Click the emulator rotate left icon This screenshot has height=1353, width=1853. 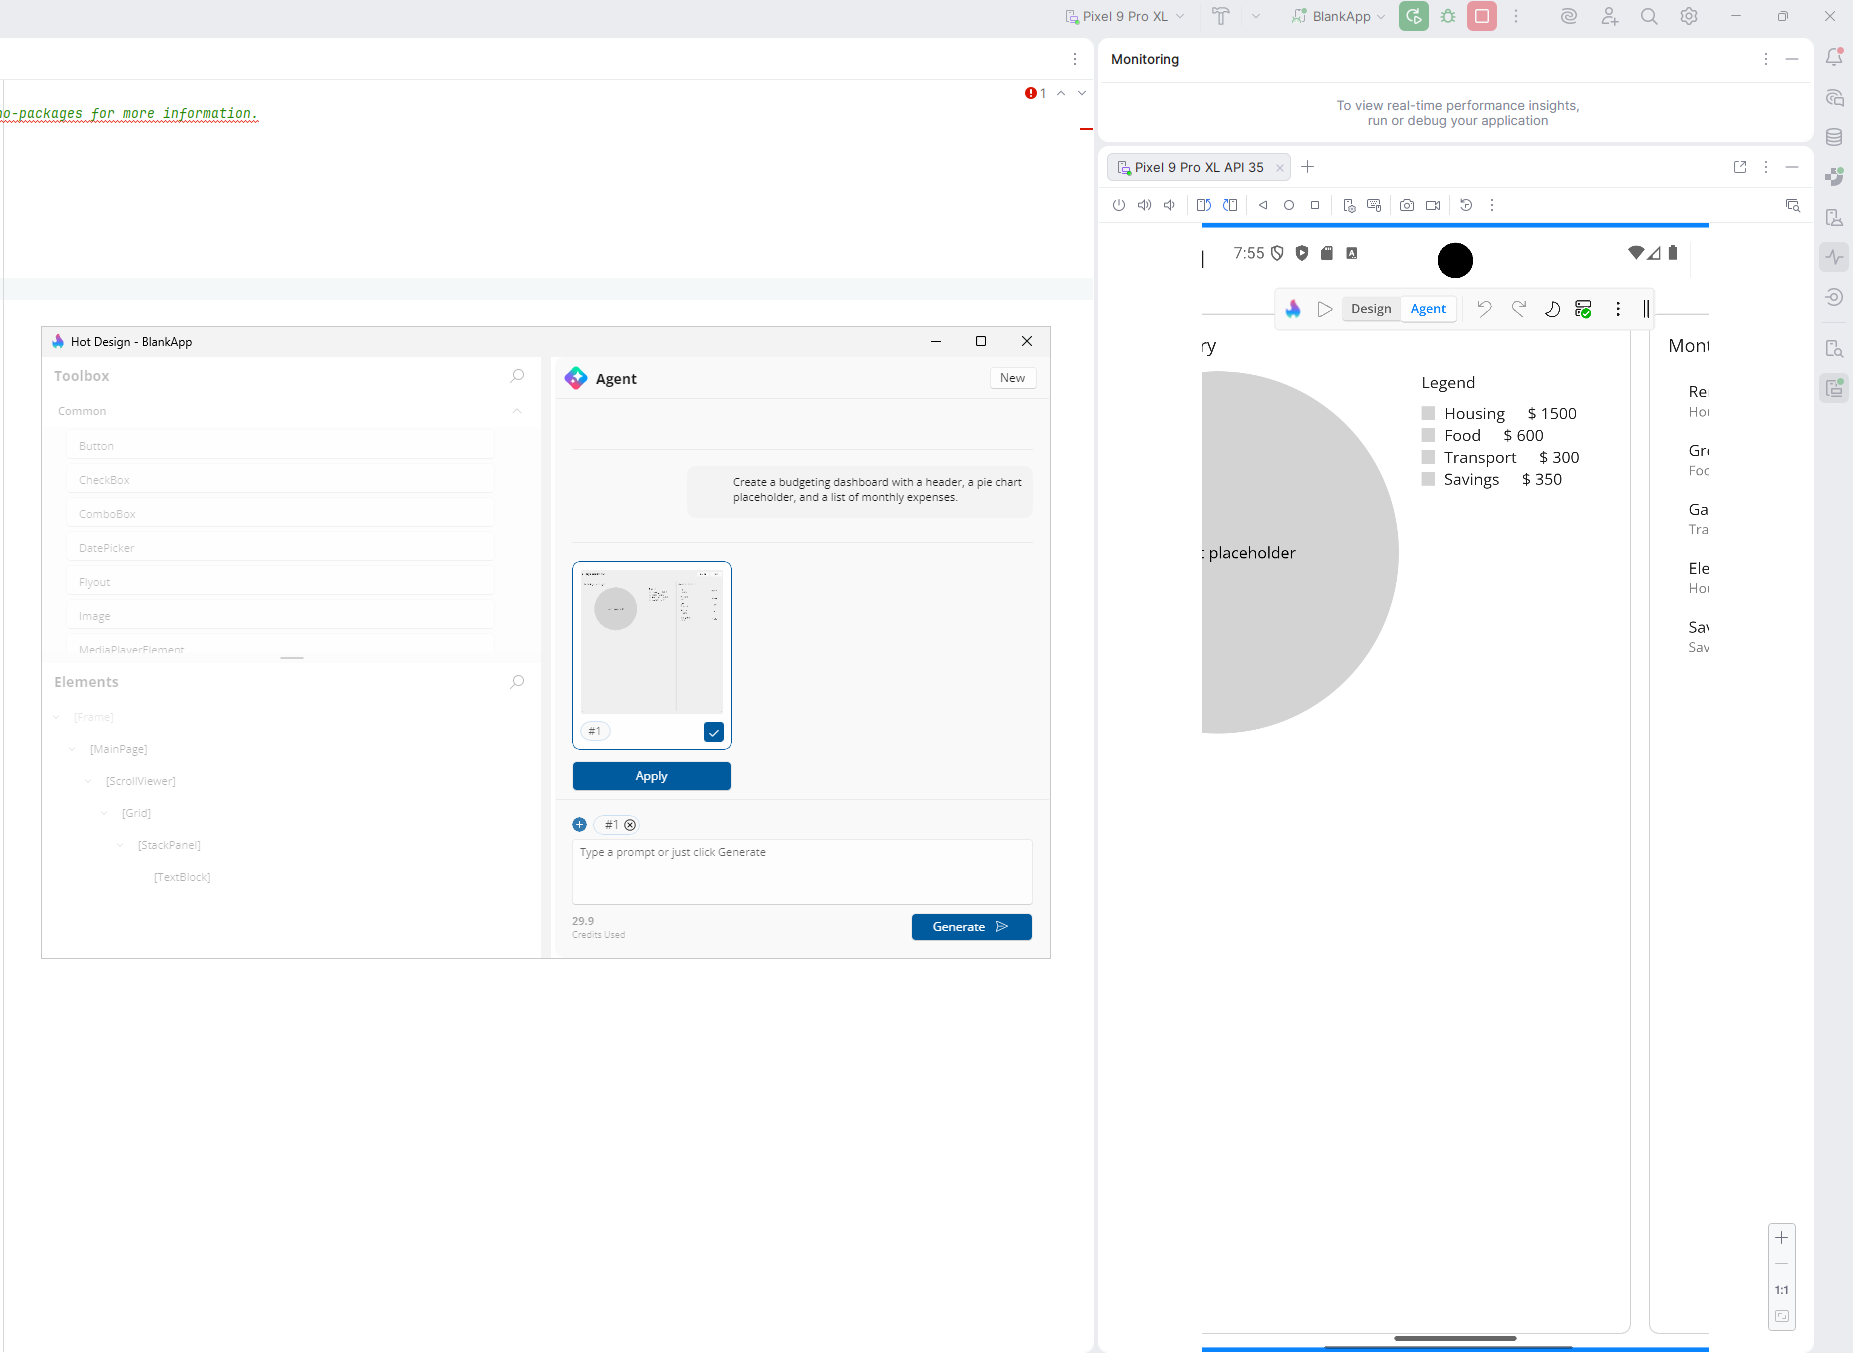[x=1204, y=205]
